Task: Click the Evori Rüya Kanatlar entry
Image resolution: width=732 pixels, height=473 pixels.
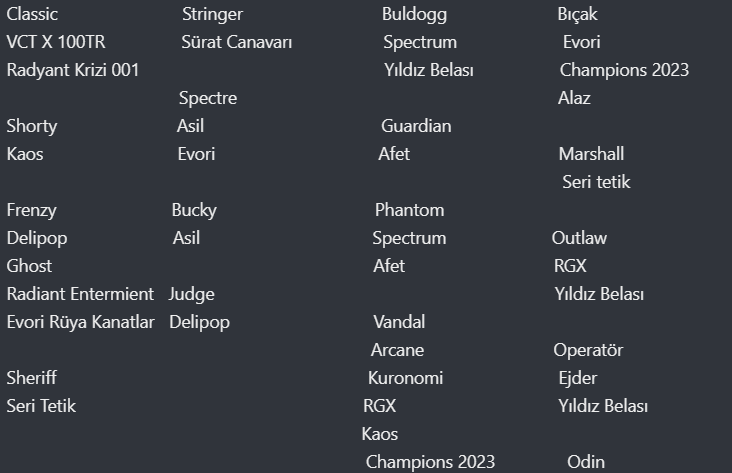Action: (x=80, y=322)
